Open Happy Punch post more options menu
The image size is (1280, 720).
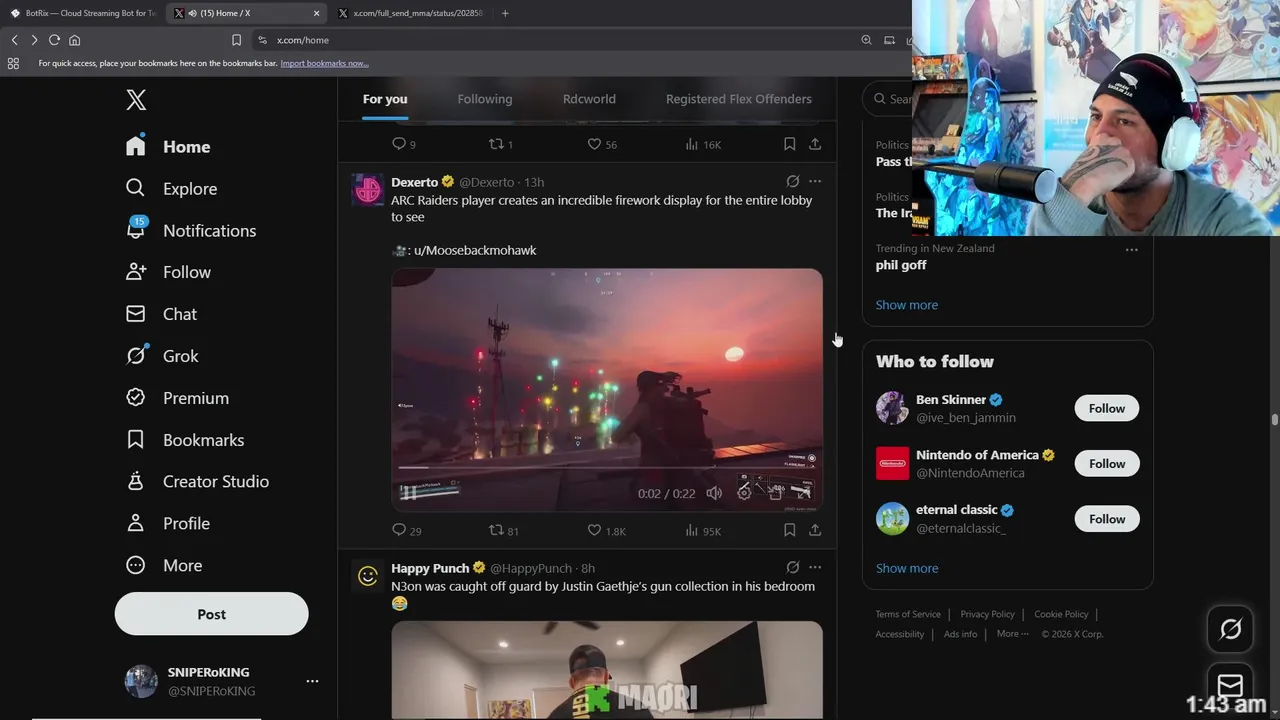(x=815, y=567)
